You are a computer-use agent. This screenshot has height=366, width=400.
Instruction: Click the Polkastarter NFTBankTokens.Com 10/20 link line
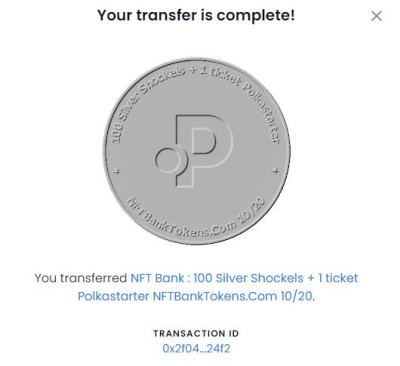pyautogui.click(x=195, y=296)
